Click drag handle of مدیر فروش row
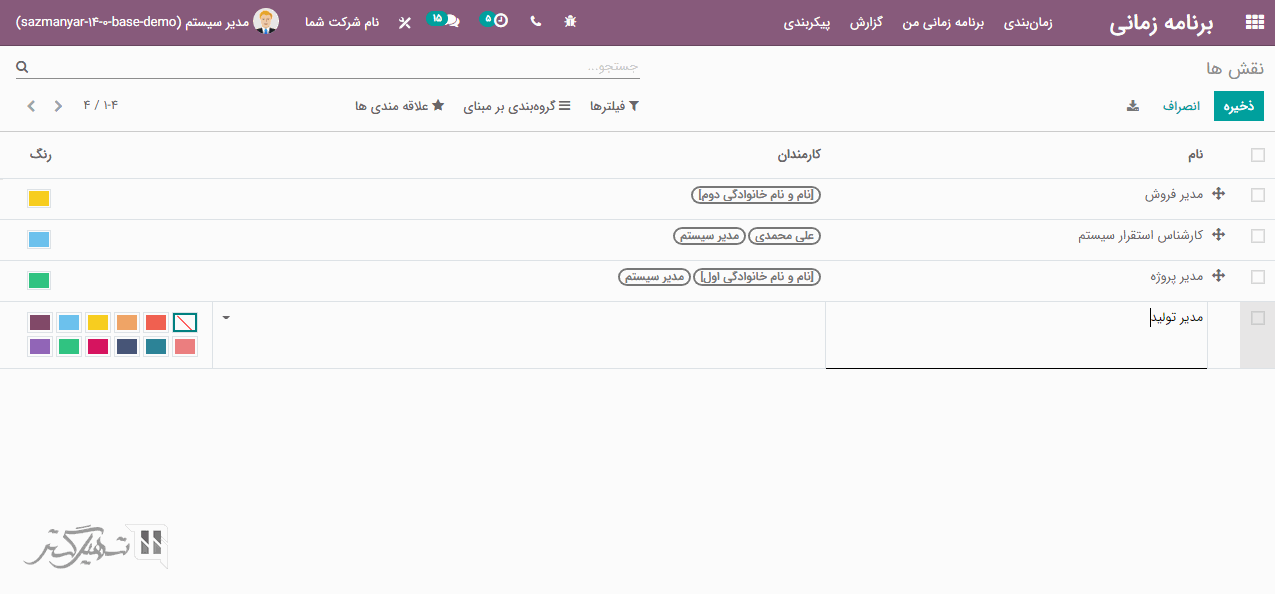 1218,194
